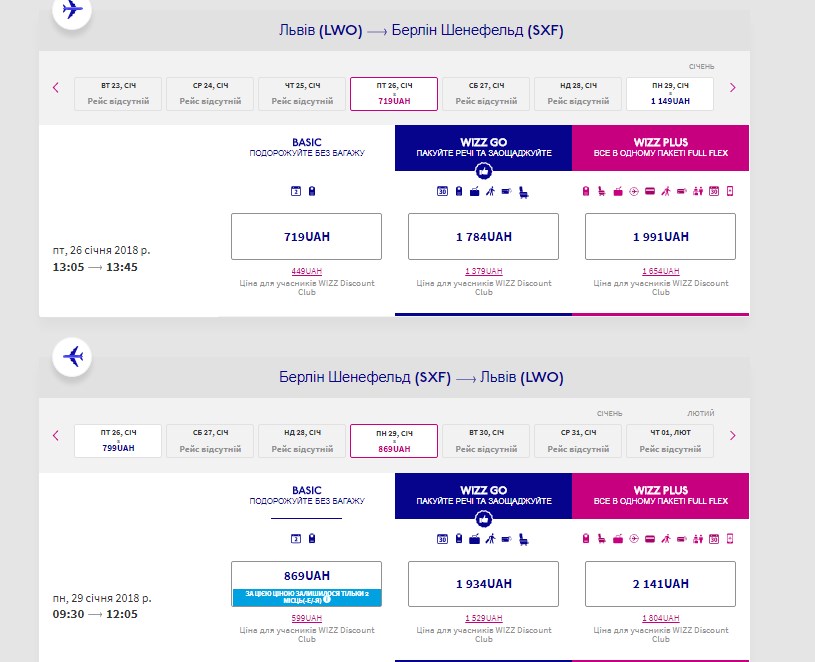The image size is (815, 662).
Task: Choose return BASIC fare 869UAH
Action: click(x=306, y=576)
